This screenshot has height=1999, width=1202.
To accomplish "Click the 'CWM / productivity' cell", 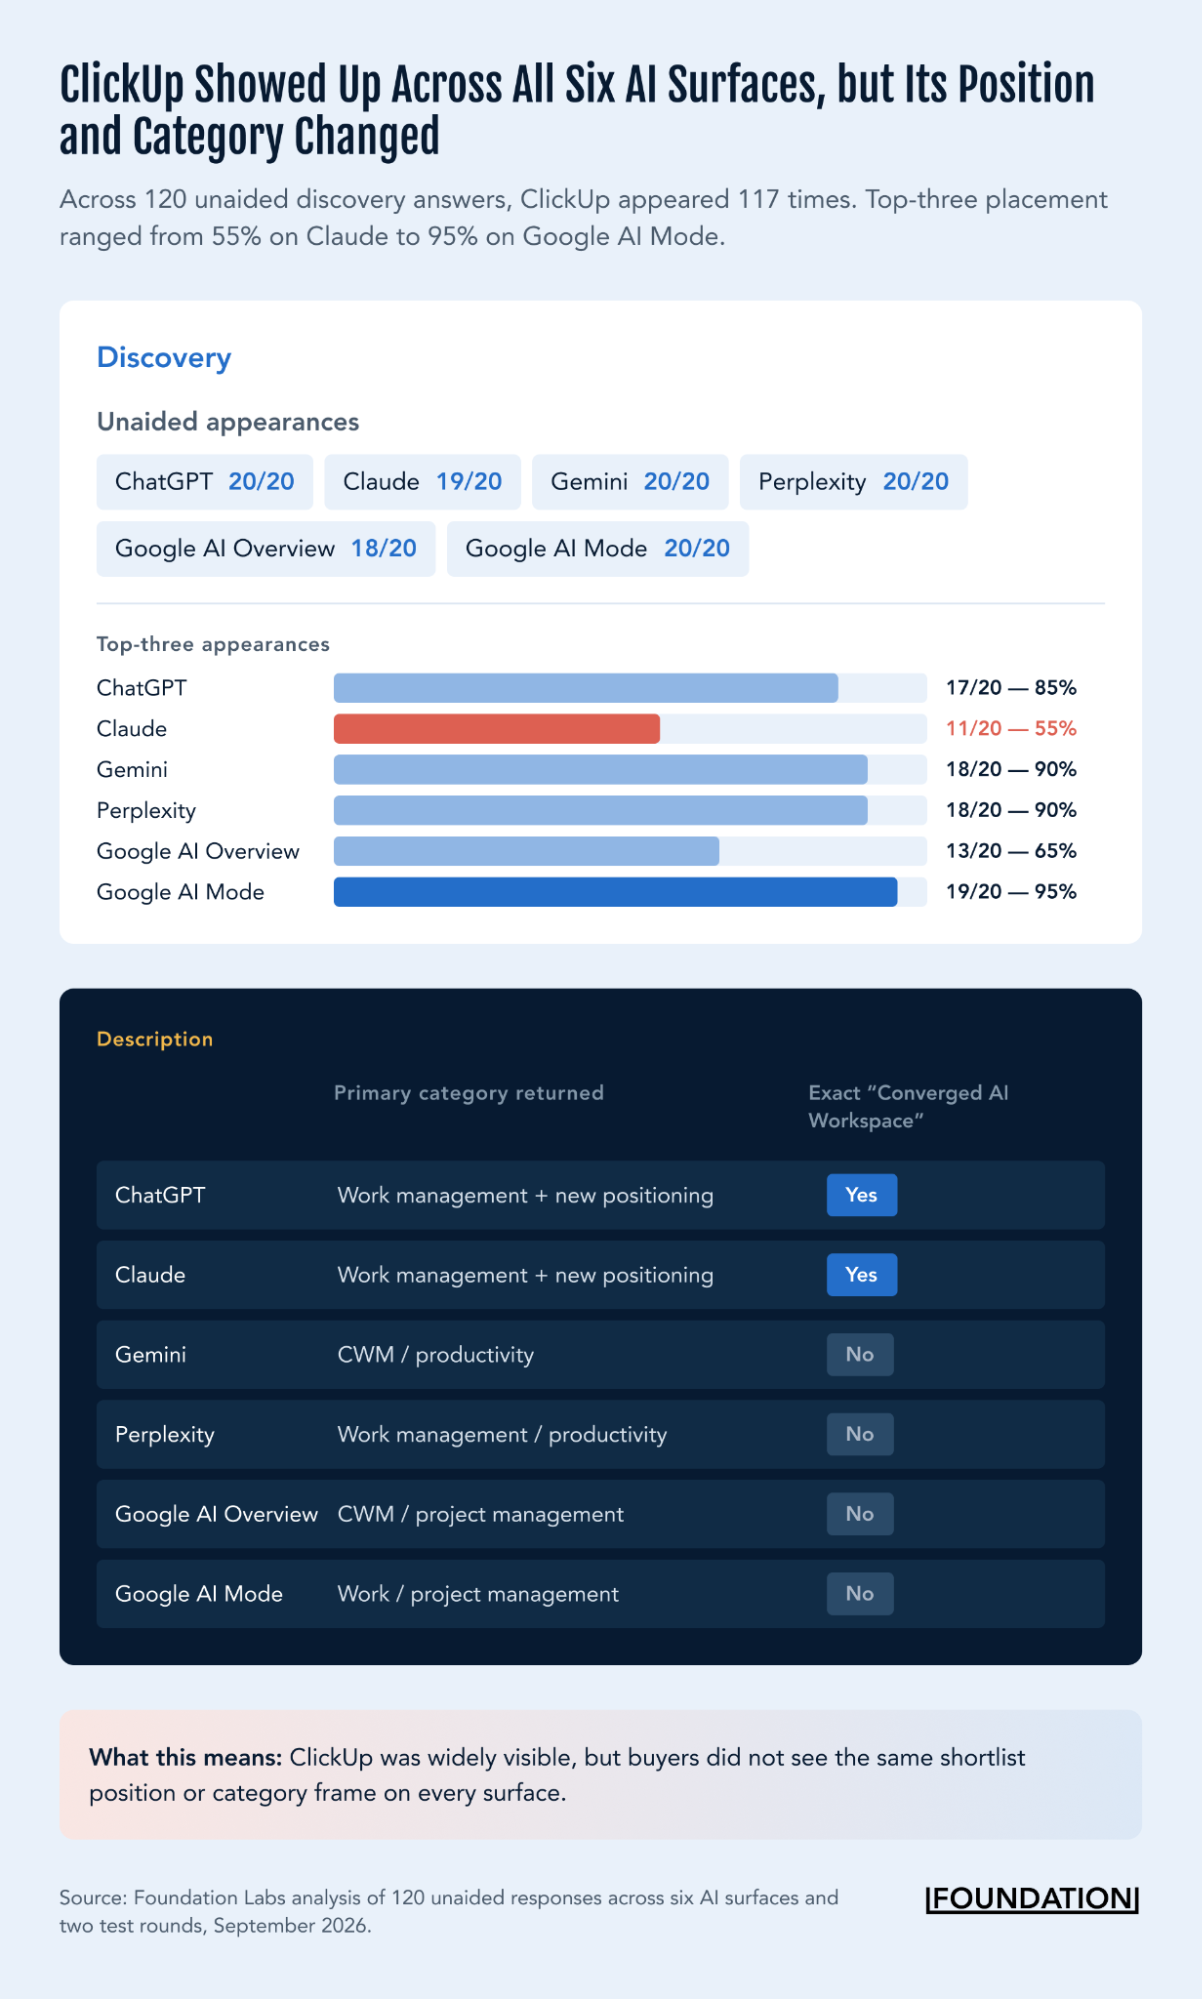I will 436,1355.
